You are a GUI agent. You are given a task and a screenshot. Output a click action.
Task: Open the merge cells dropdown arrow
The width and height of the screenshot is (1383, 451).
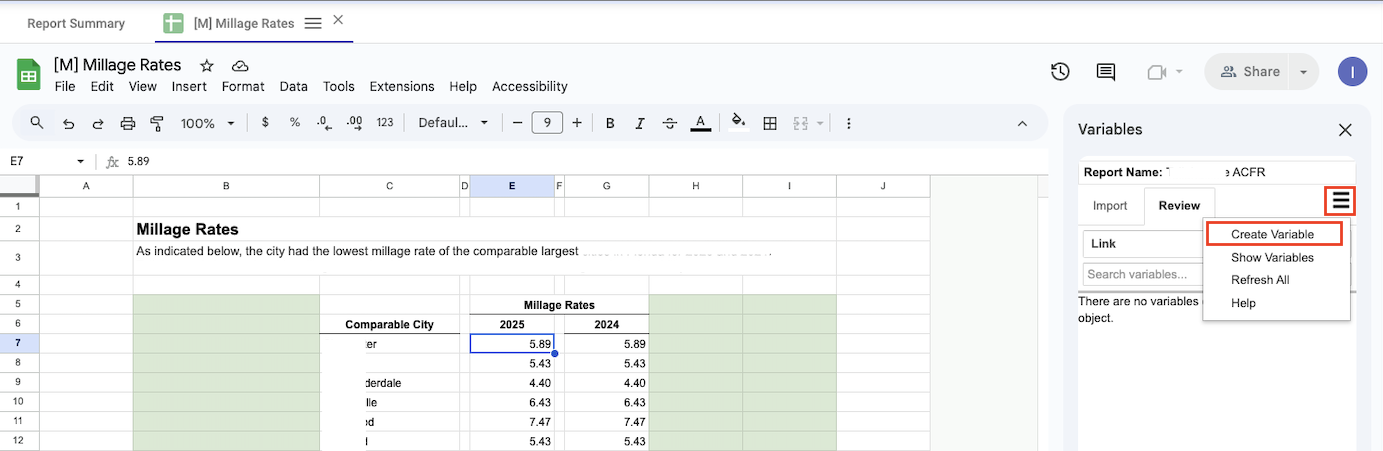pyautogui.click(x=820, y=123)
